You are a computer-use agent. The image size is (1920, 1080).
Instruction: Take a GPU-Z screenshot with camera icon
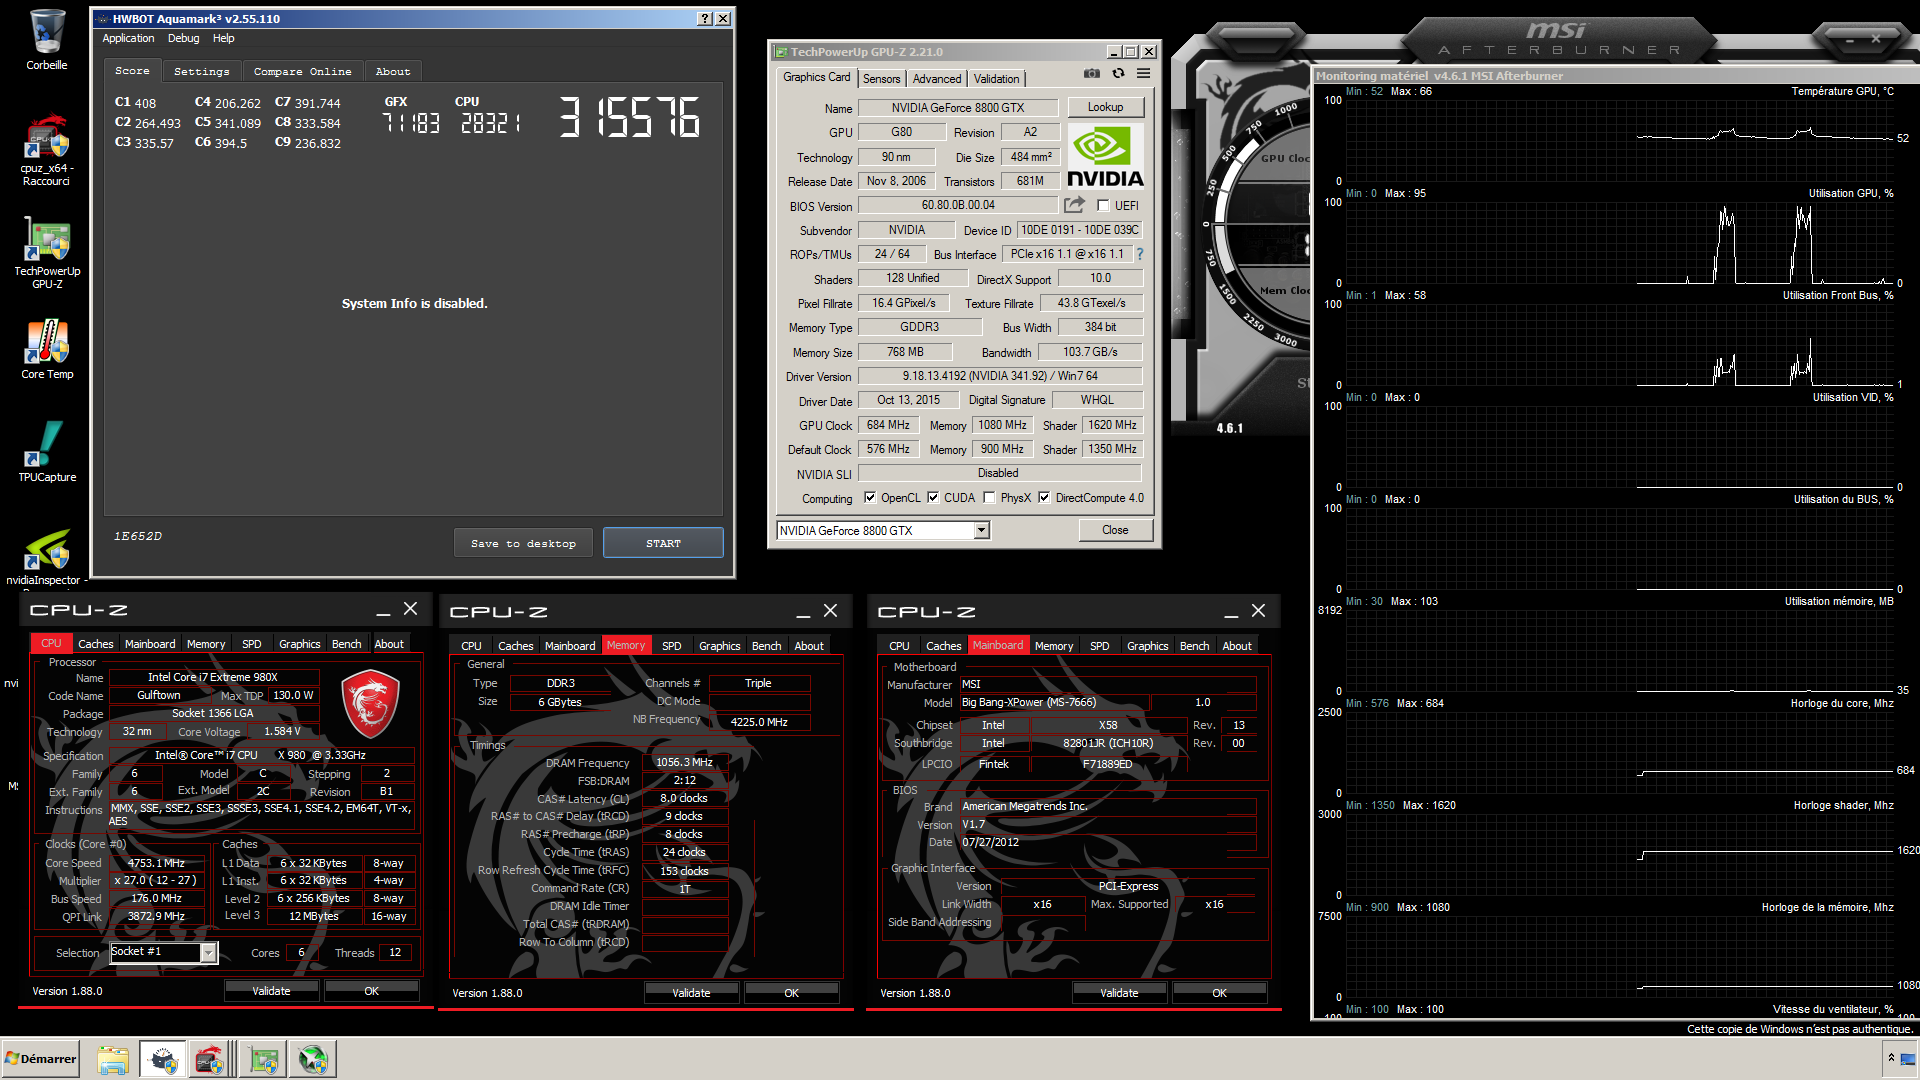pyautogui.click(x=1092, y=74)
